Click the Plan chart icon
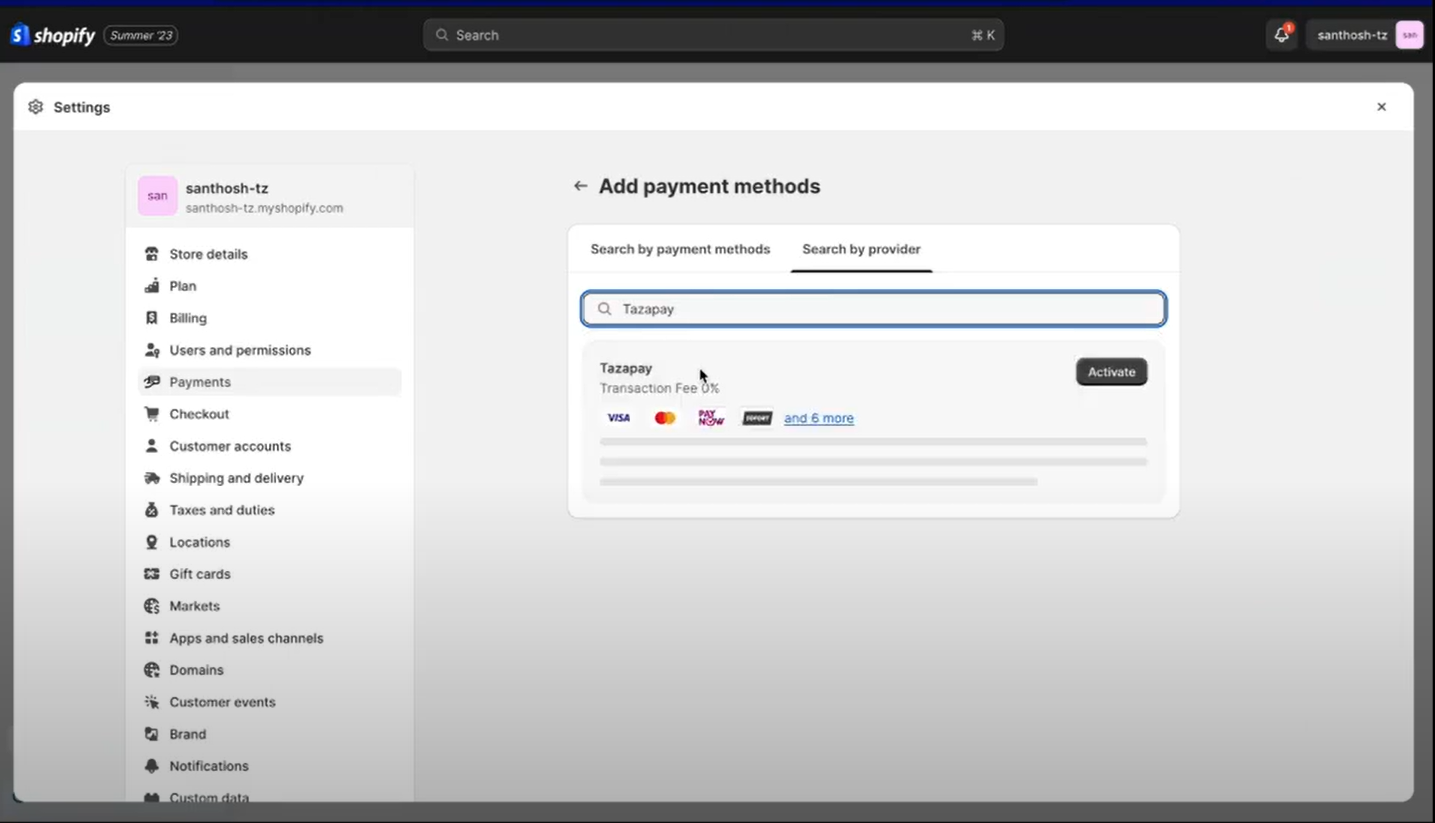The height and width of the screenshot is (823, 1435). point(152,286)
